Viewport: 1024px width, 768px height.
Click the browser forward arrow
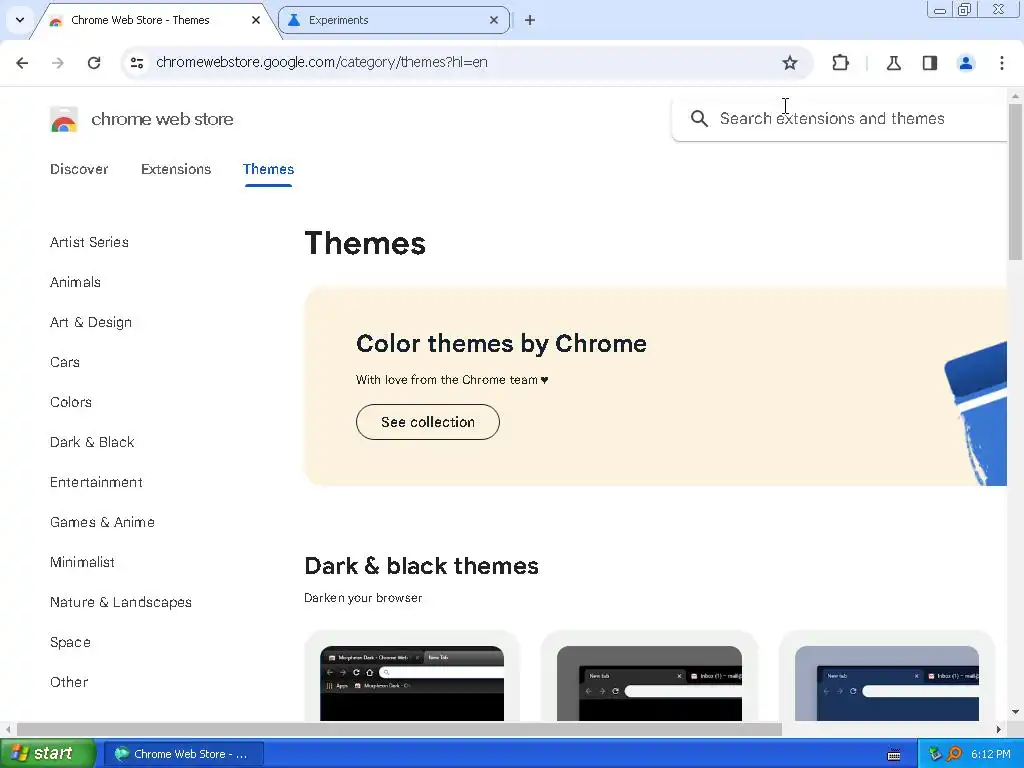click(58, 63)
